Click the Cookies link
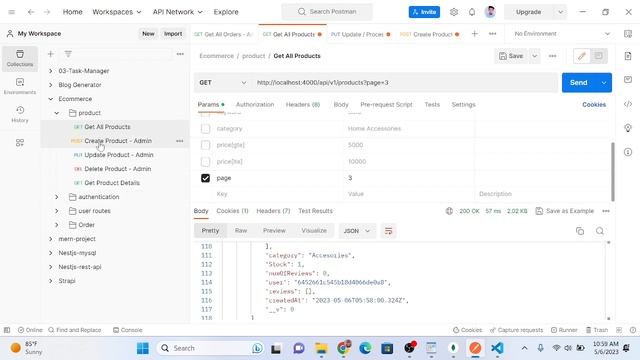The height and width of the screenshot is (360, 640). [594, 104]
